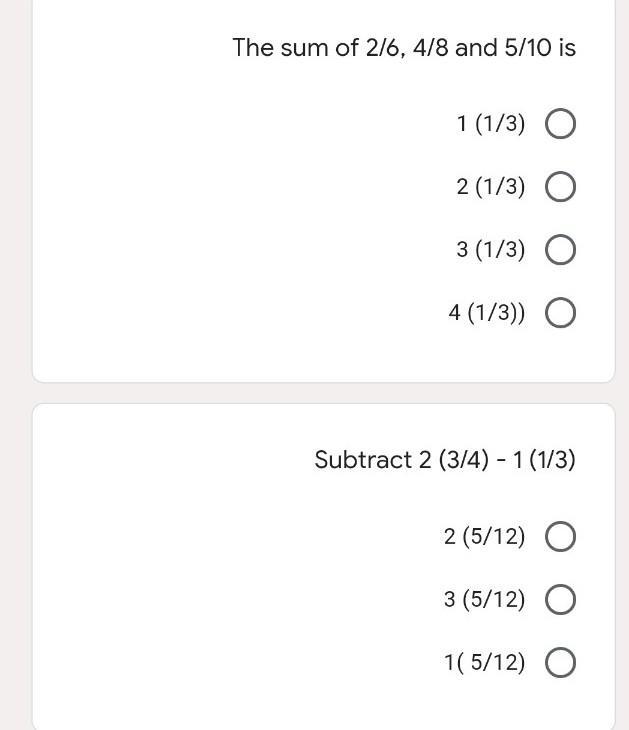Choose the 3 (5/12) radio circle
This screenshot has width=629, height=730.
pyautogui.click(x=560, y=599)
